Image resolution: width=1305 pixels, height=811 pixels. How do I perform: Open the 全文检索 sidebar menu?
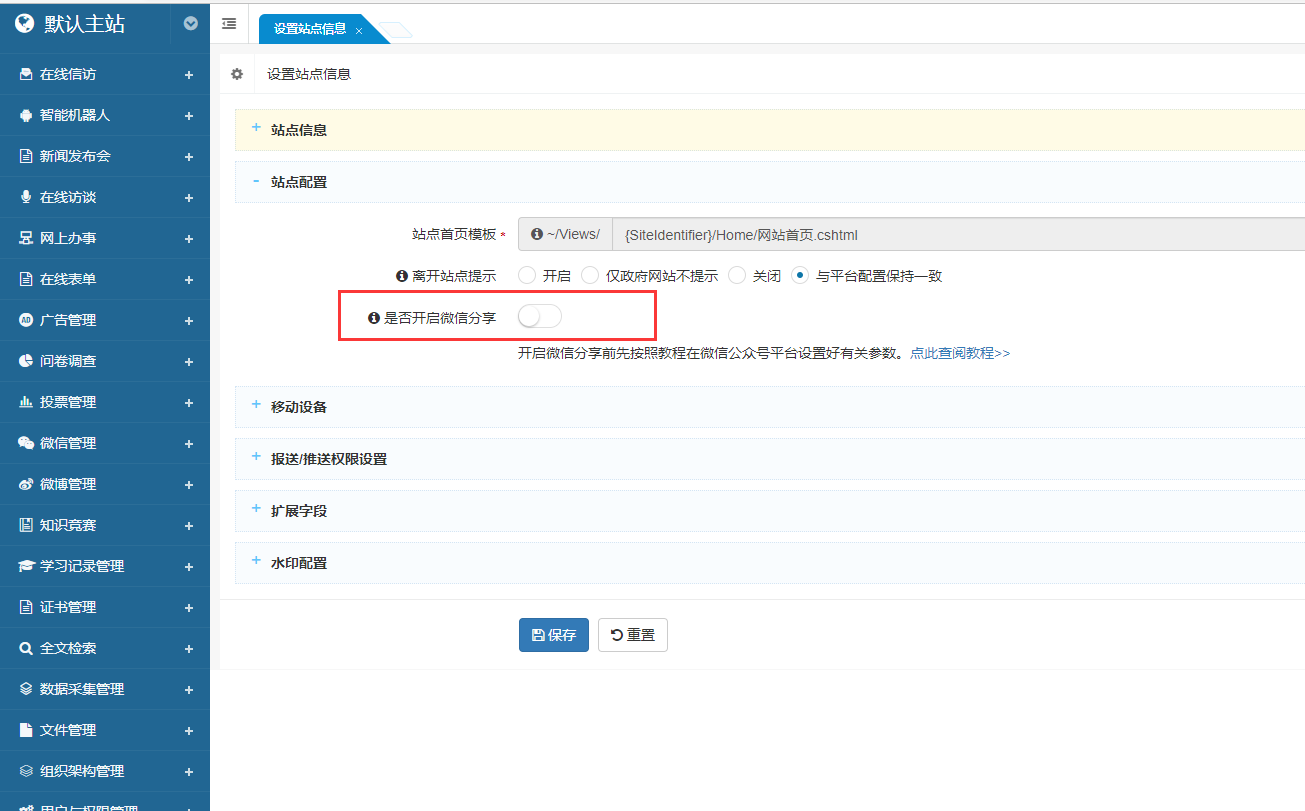pos(68,648)
